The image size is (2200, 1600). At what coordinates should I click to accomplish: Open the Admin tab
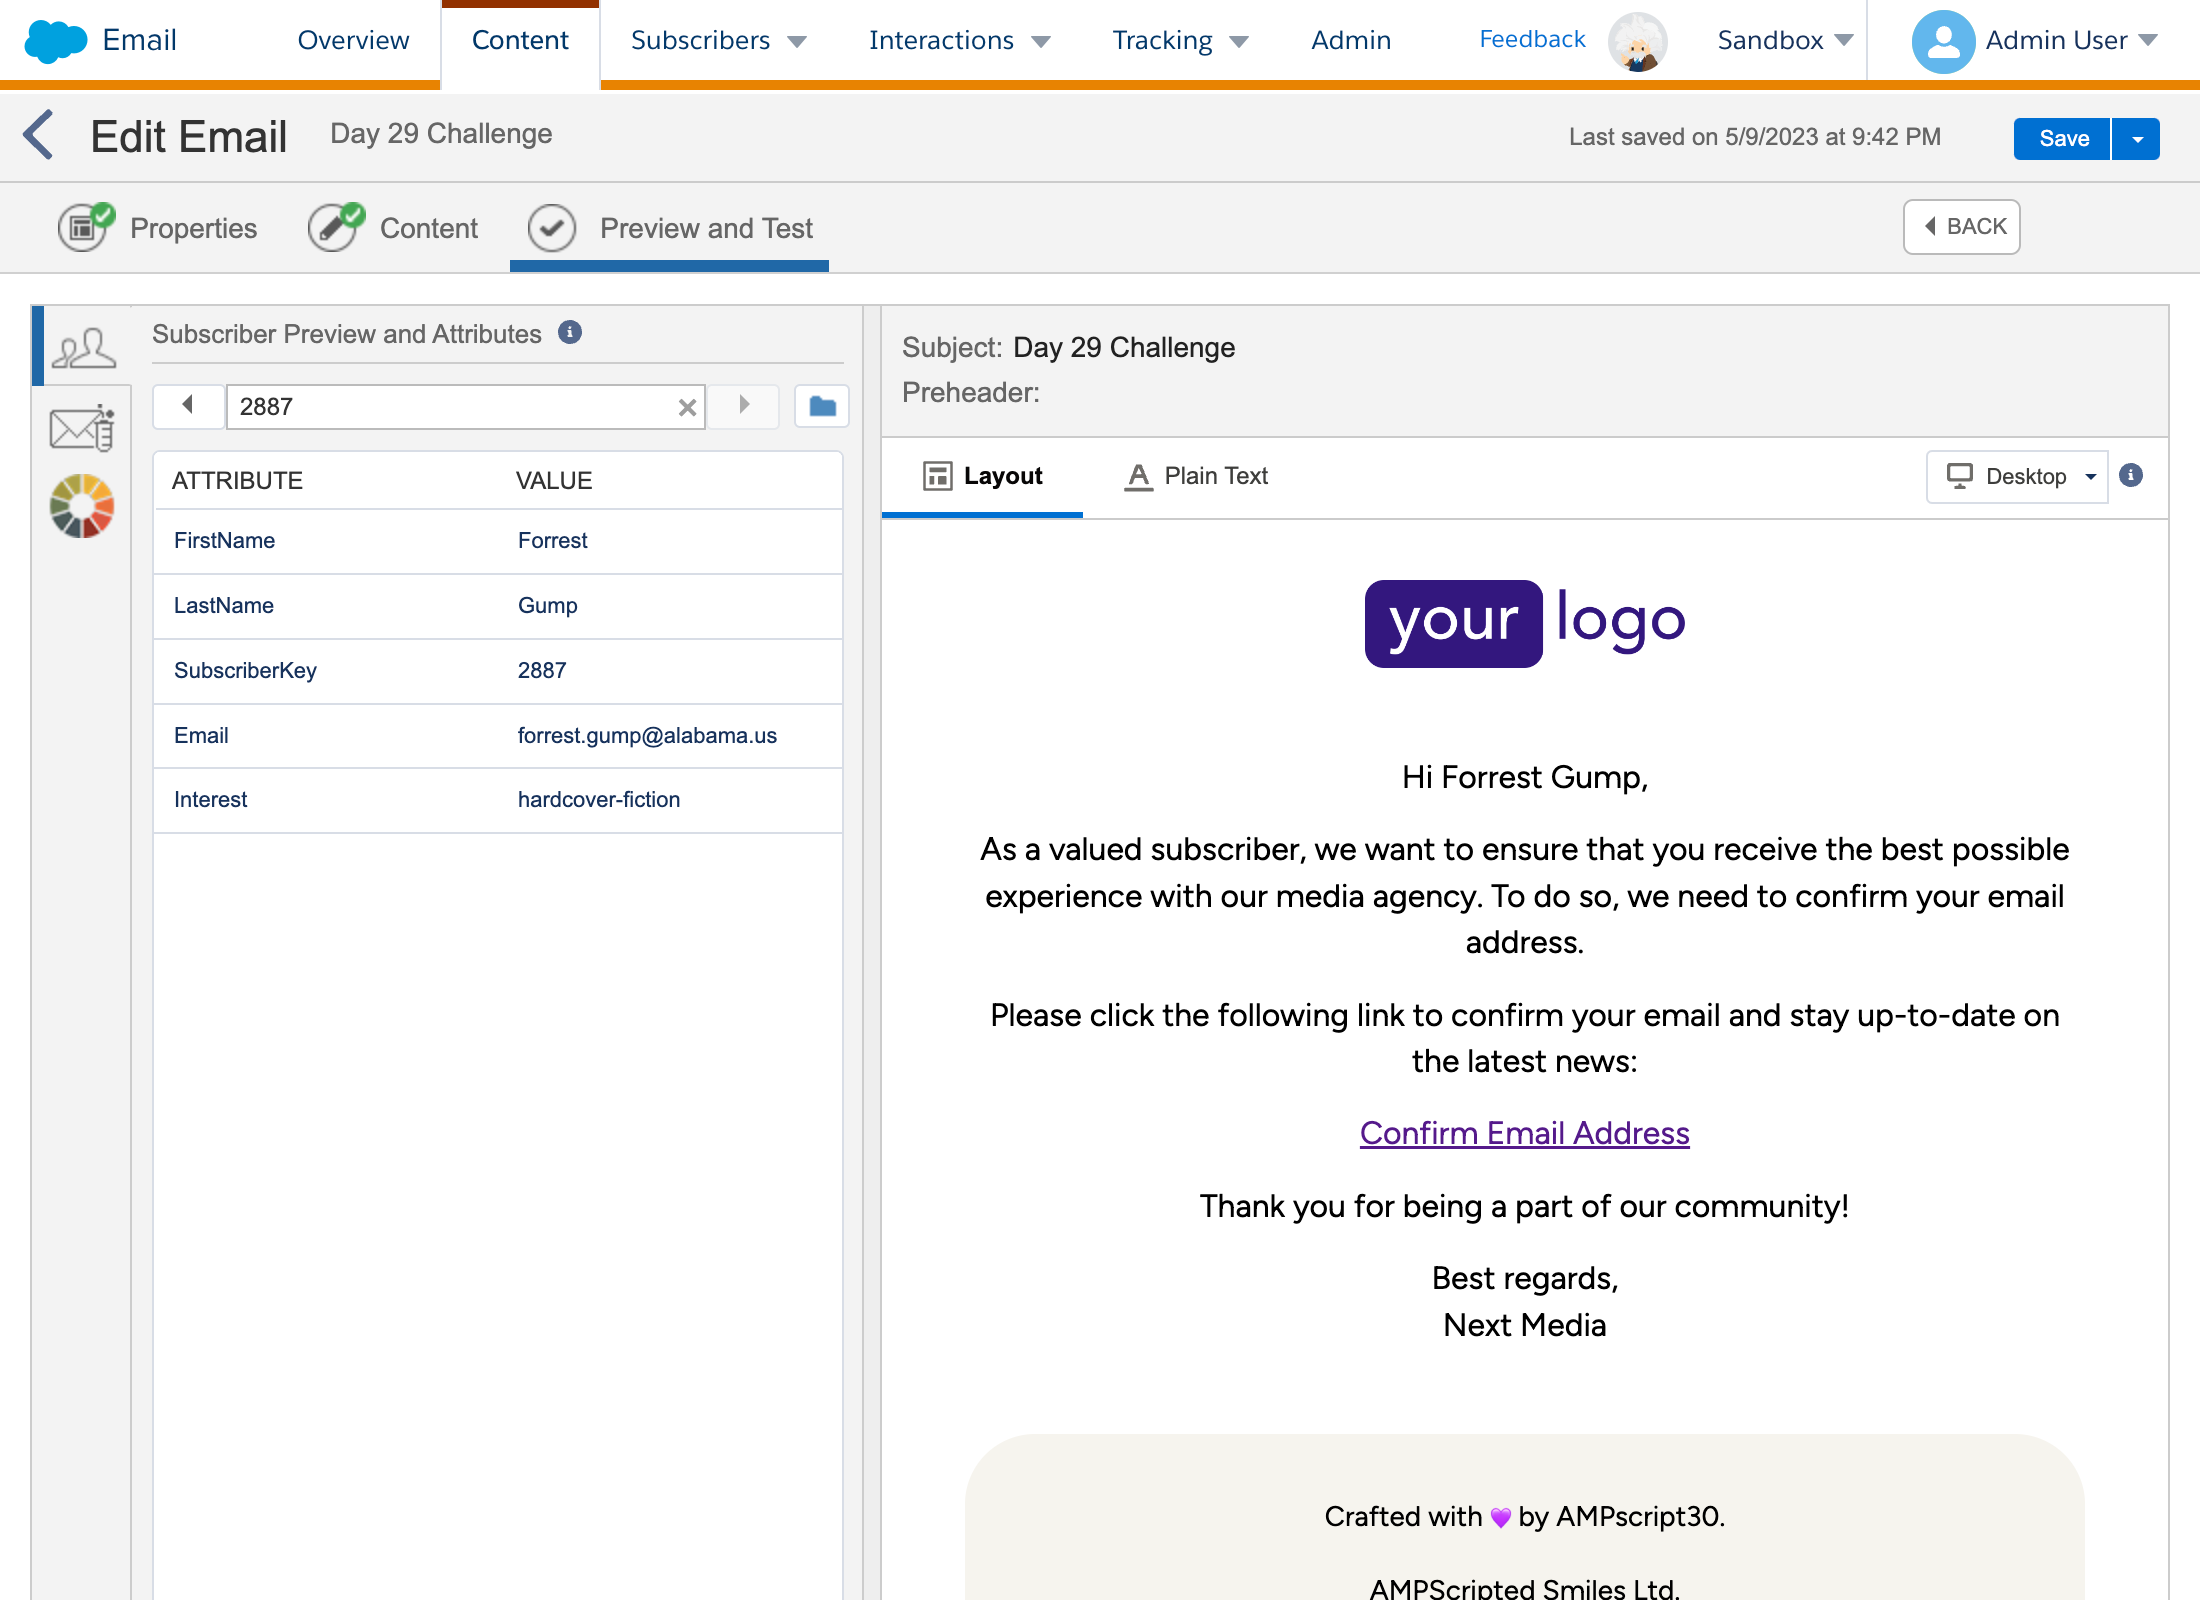pos(1351,40)
